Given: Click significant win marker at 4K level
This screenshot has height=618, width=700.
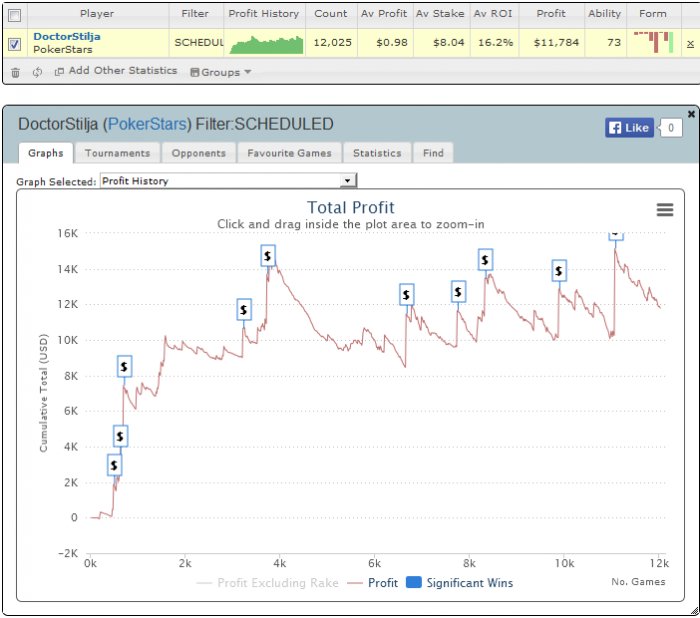Looking at the screenshot, I should [x=120, y=436].
